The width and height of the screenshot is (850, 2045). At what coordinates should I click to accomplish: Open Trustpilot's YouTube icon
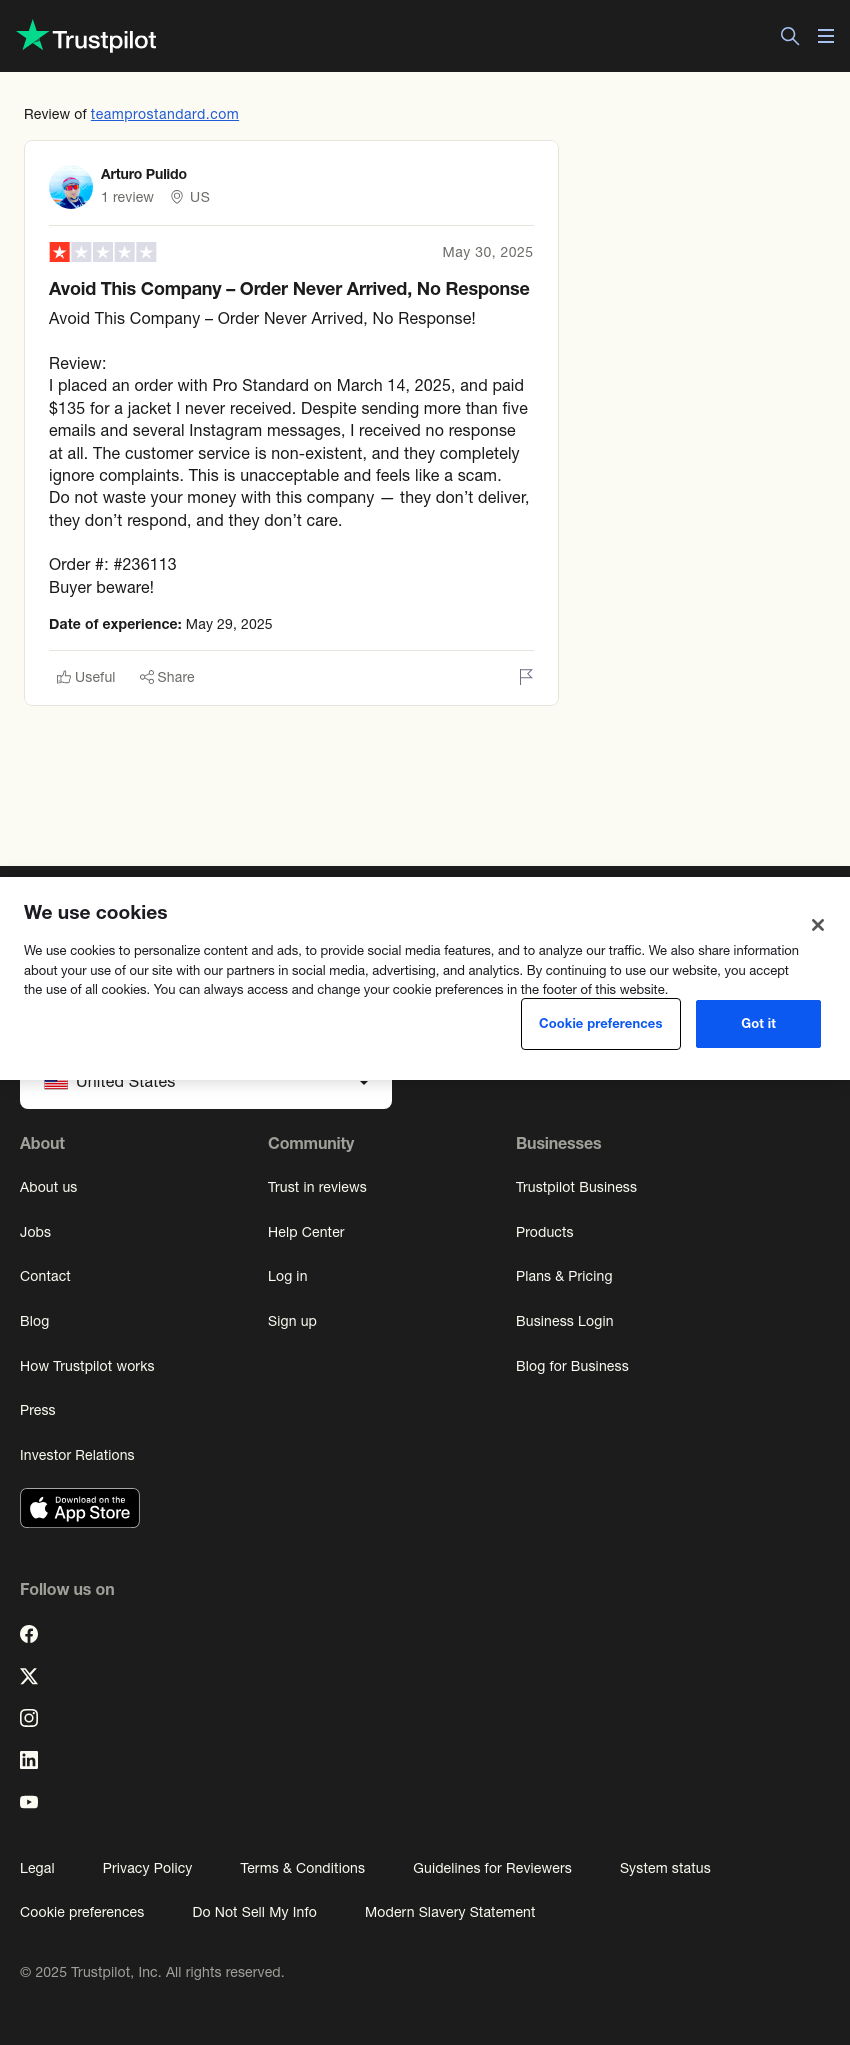tap(29, 1802)
